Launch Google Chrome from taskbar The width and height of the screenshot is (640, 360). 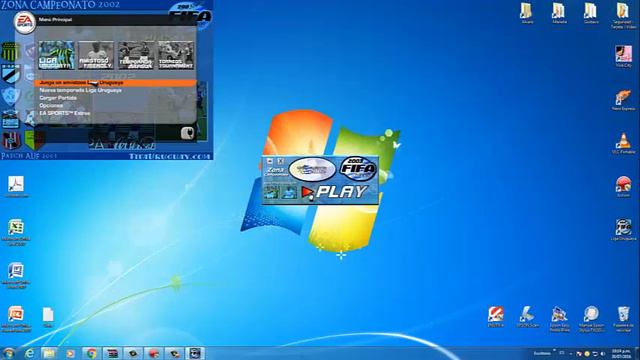(x=91, y=353)
